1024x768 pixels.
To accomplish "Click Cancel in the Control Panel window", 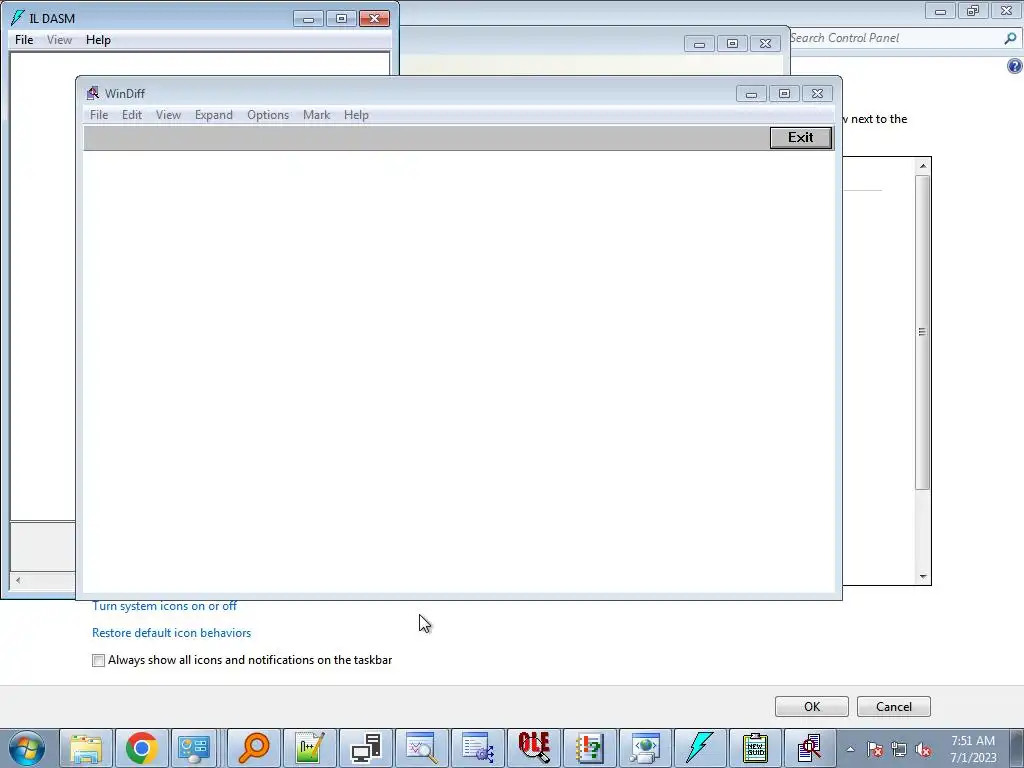I will [893, 707].
